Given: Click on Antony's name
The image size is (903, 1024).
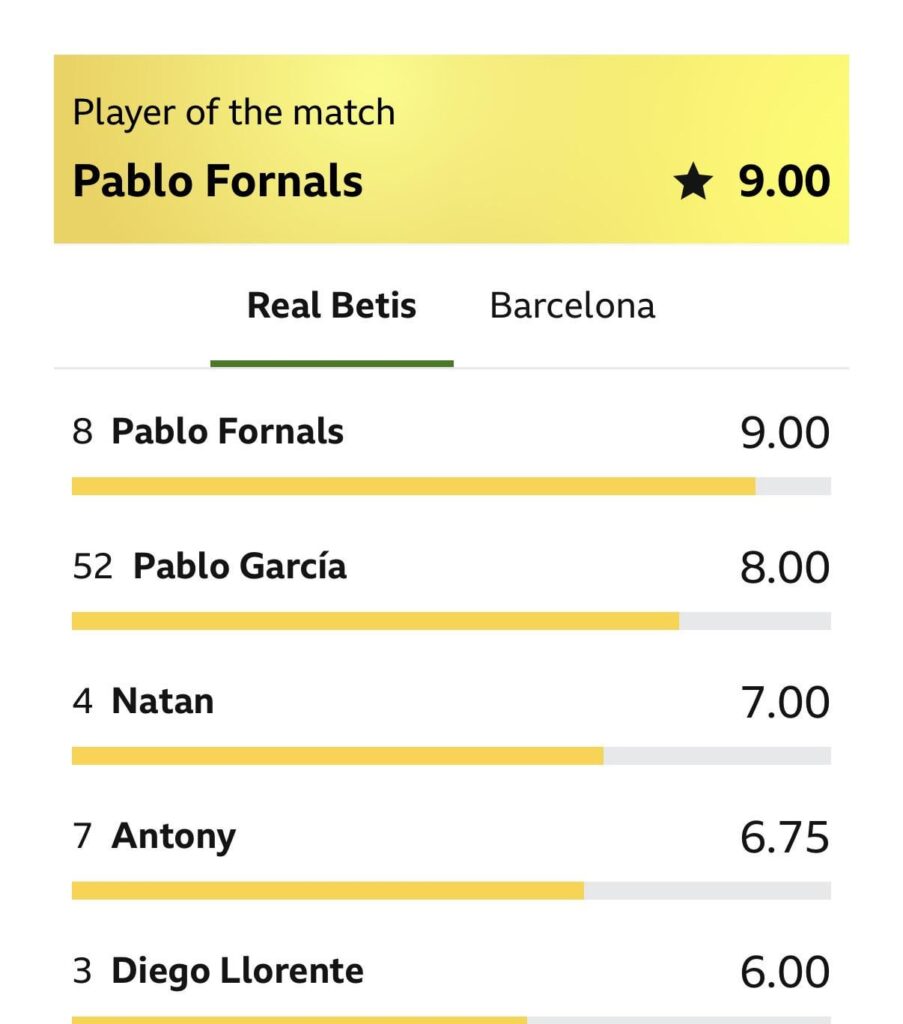Looking at the screenshot, I should point(173,836).
